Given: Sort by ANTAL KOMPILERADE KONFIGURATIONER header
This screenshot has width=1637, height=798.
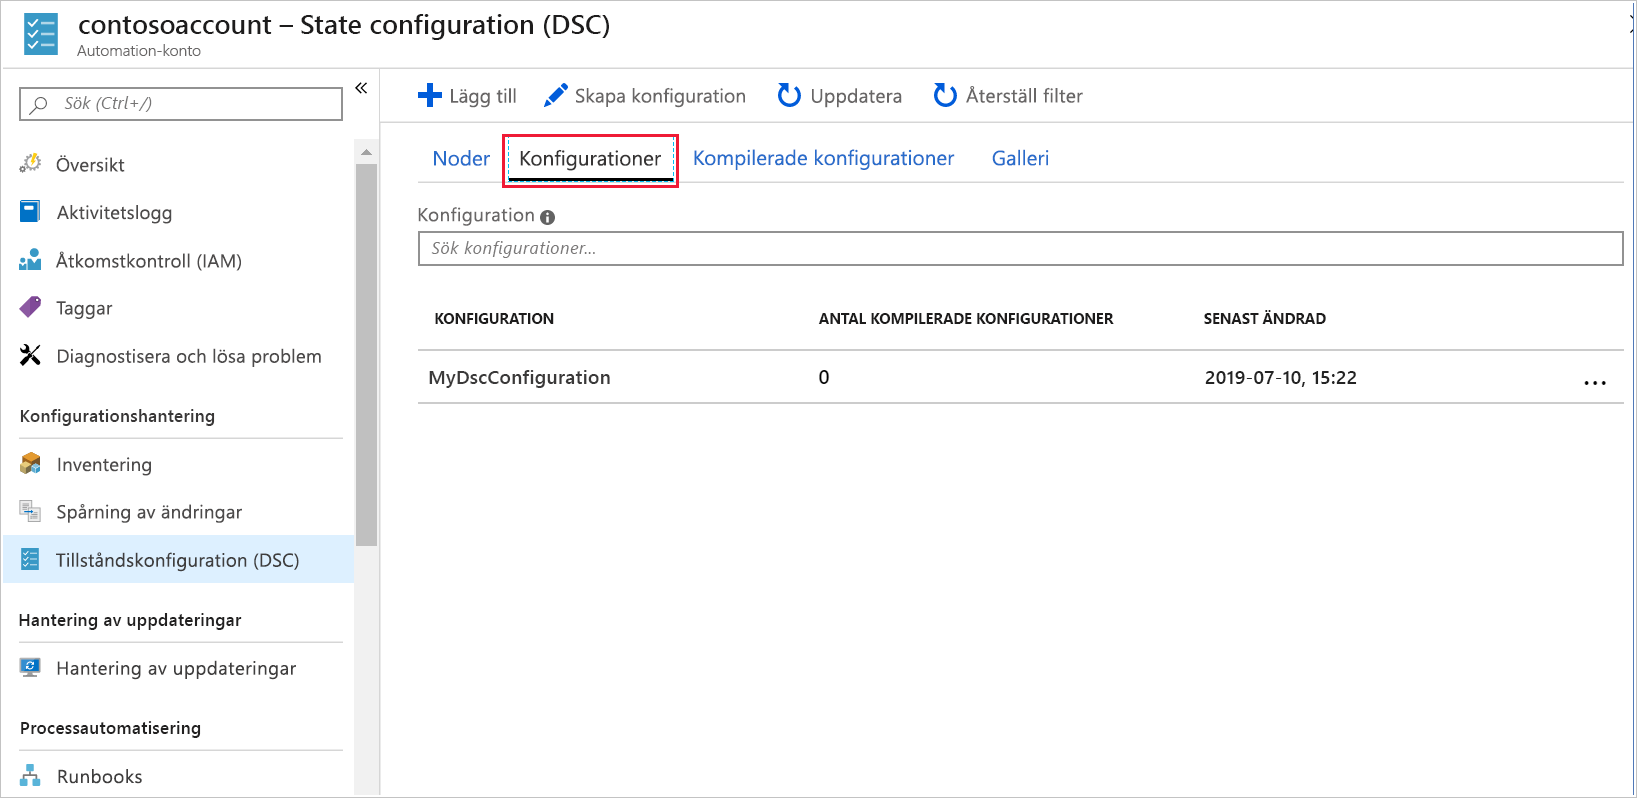Looking at the screenshot, I should pyautogui.click(x=966, y=319).
